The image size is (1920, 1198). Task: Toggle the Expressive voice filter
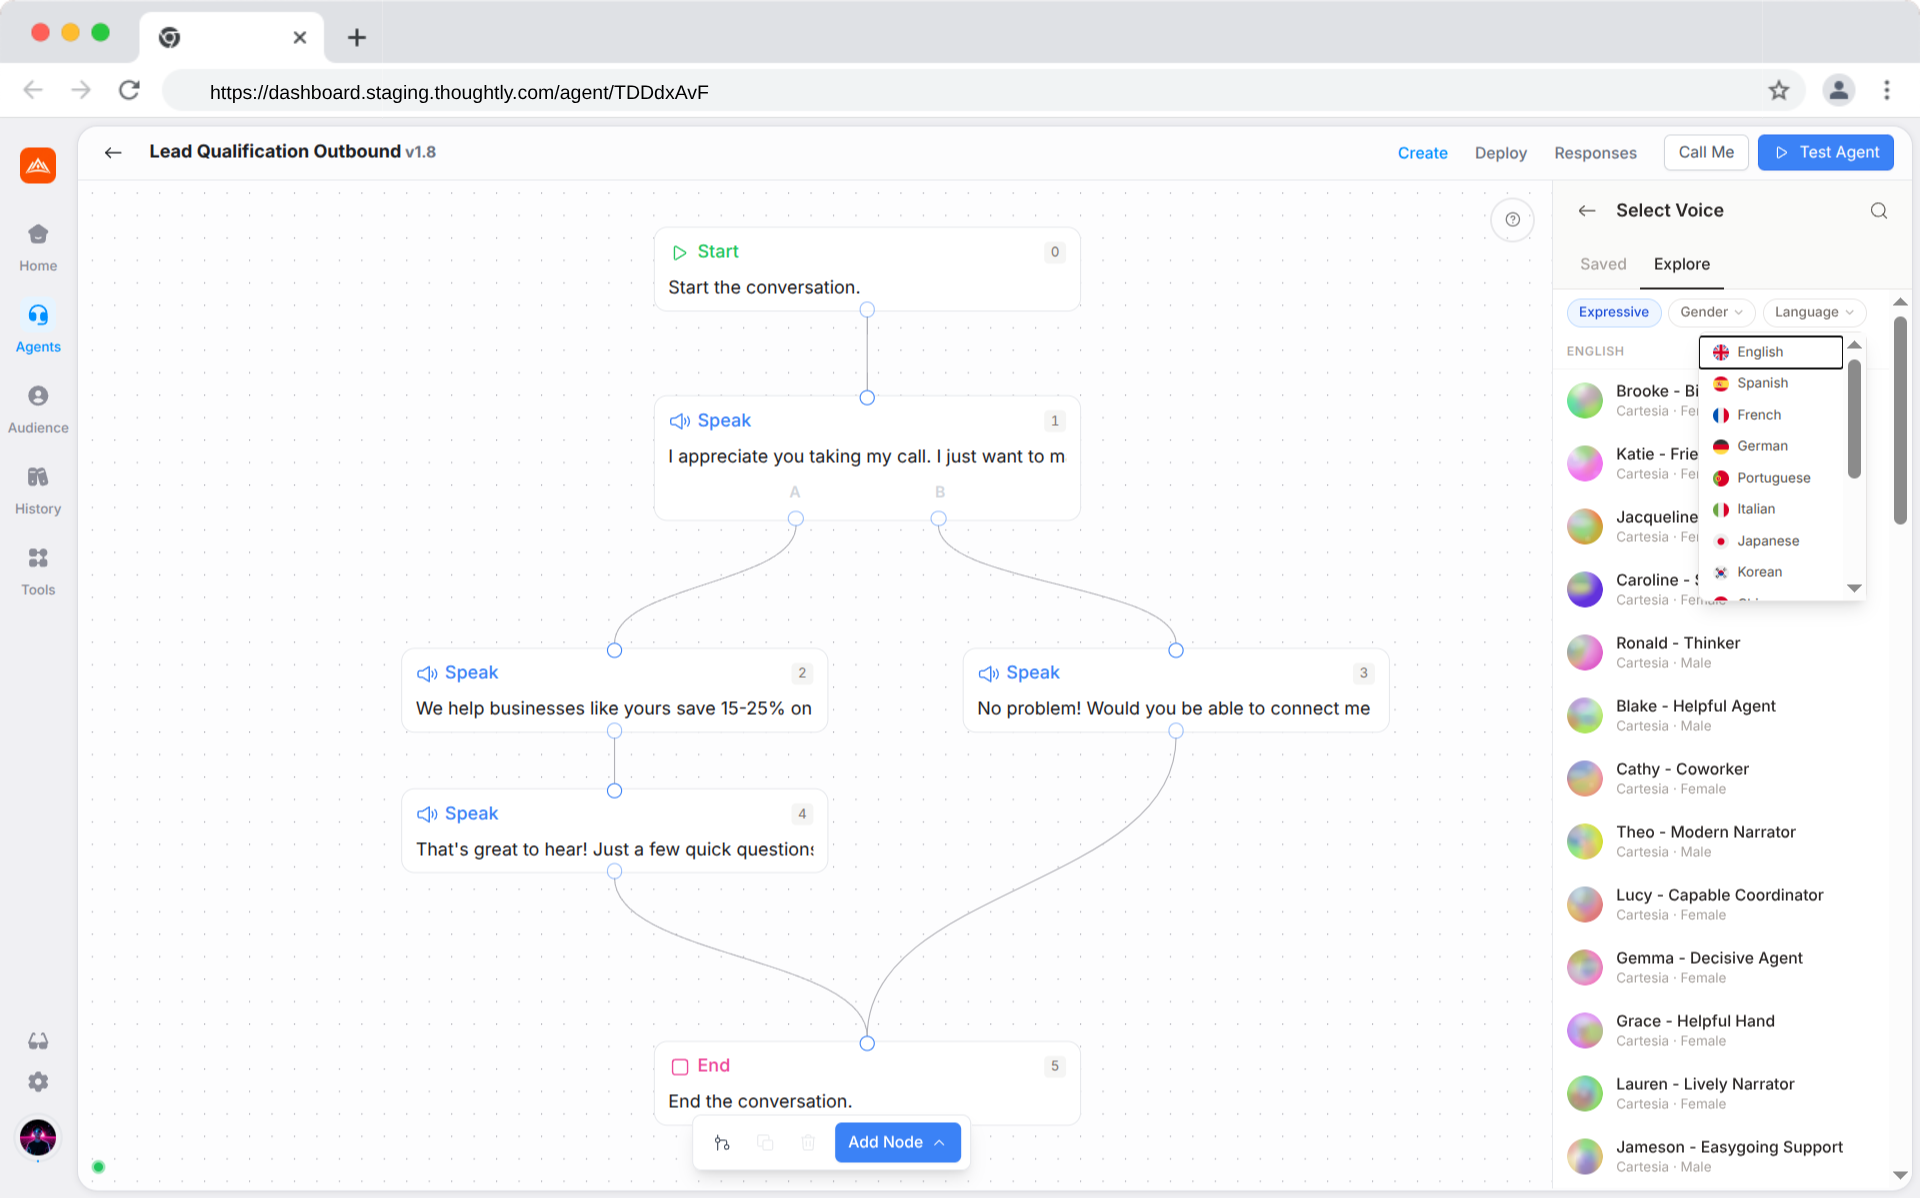pos(1613,312)
